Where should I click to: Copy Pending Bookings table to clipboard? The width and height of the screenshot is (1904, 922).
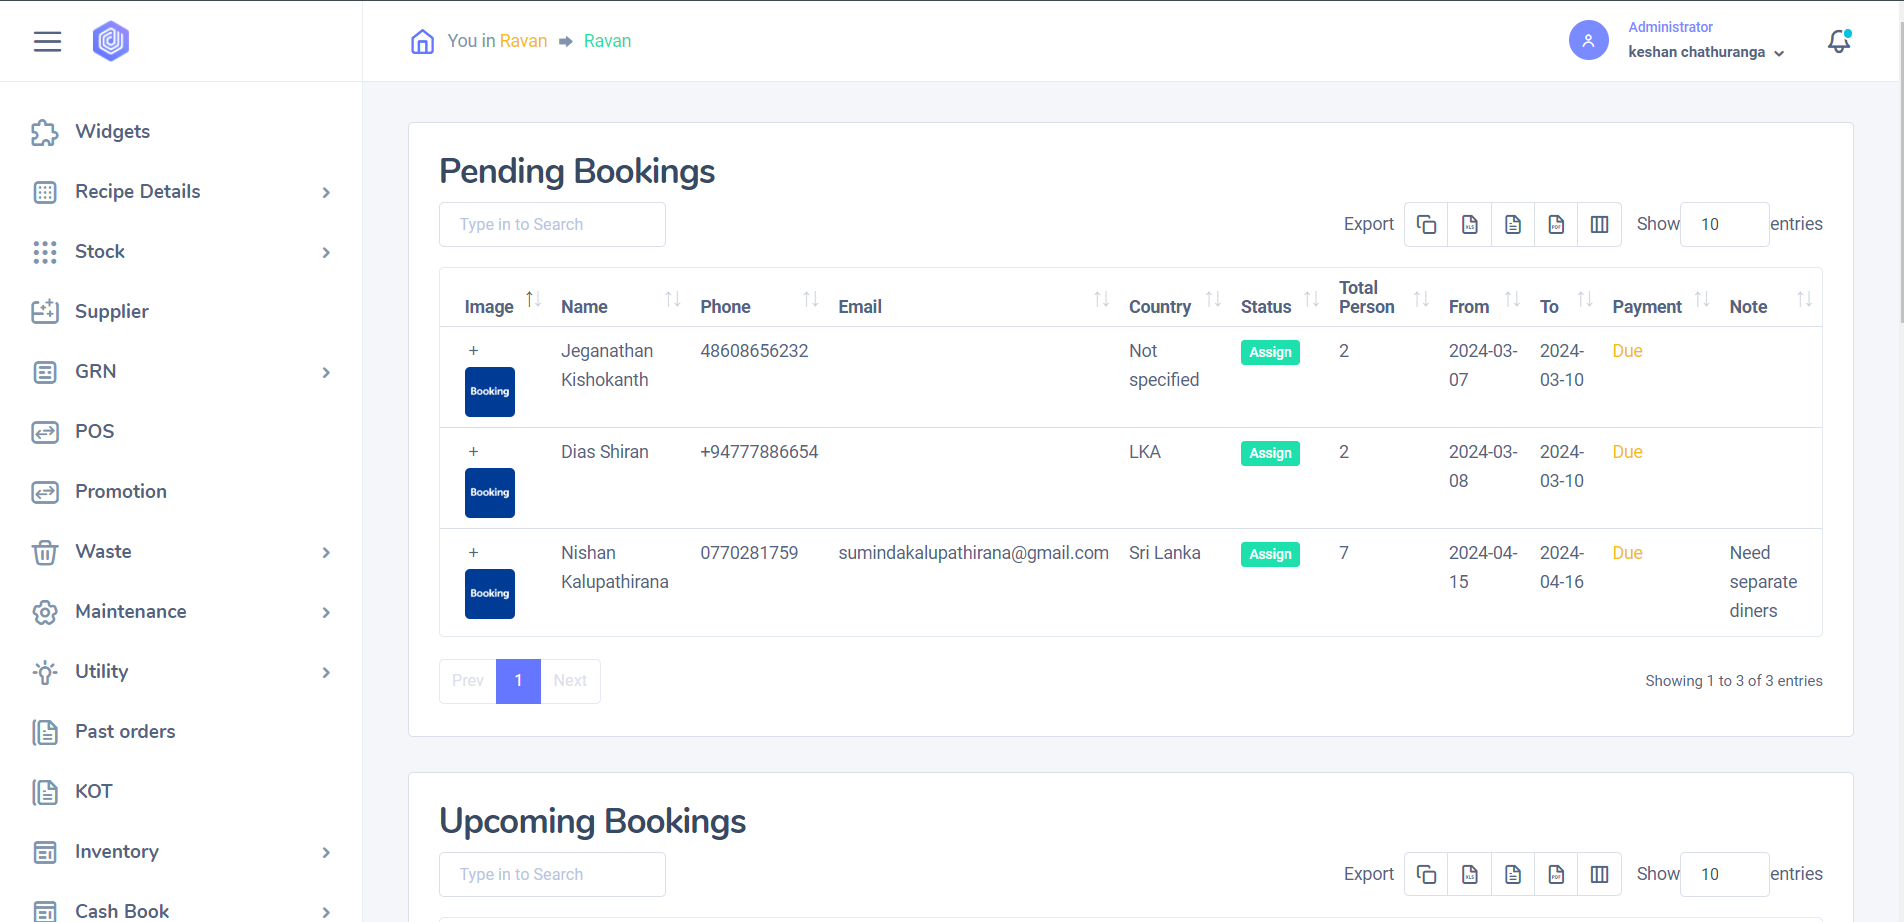(1426, 225)
